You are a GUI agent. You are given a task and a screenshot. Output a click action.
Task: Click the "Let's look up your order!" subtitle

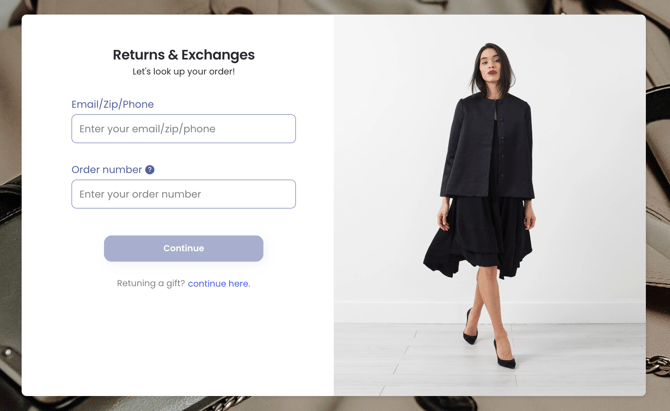[x=183, y=72]
